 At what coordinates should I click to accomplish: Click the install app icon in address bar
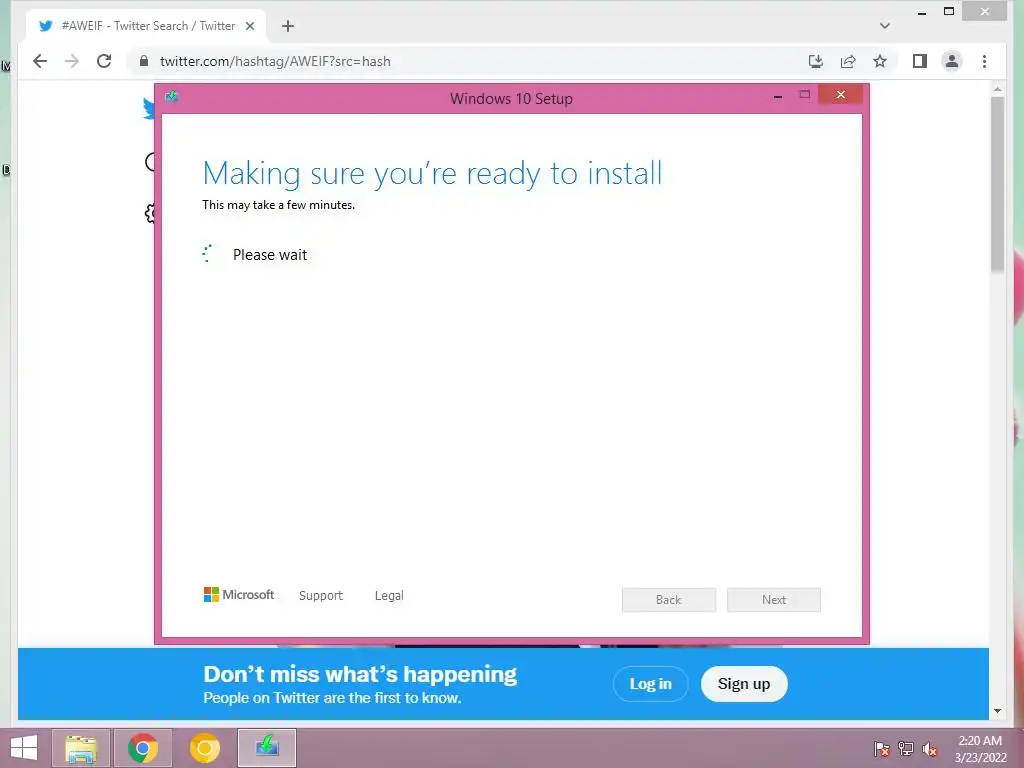pos(816,61)
